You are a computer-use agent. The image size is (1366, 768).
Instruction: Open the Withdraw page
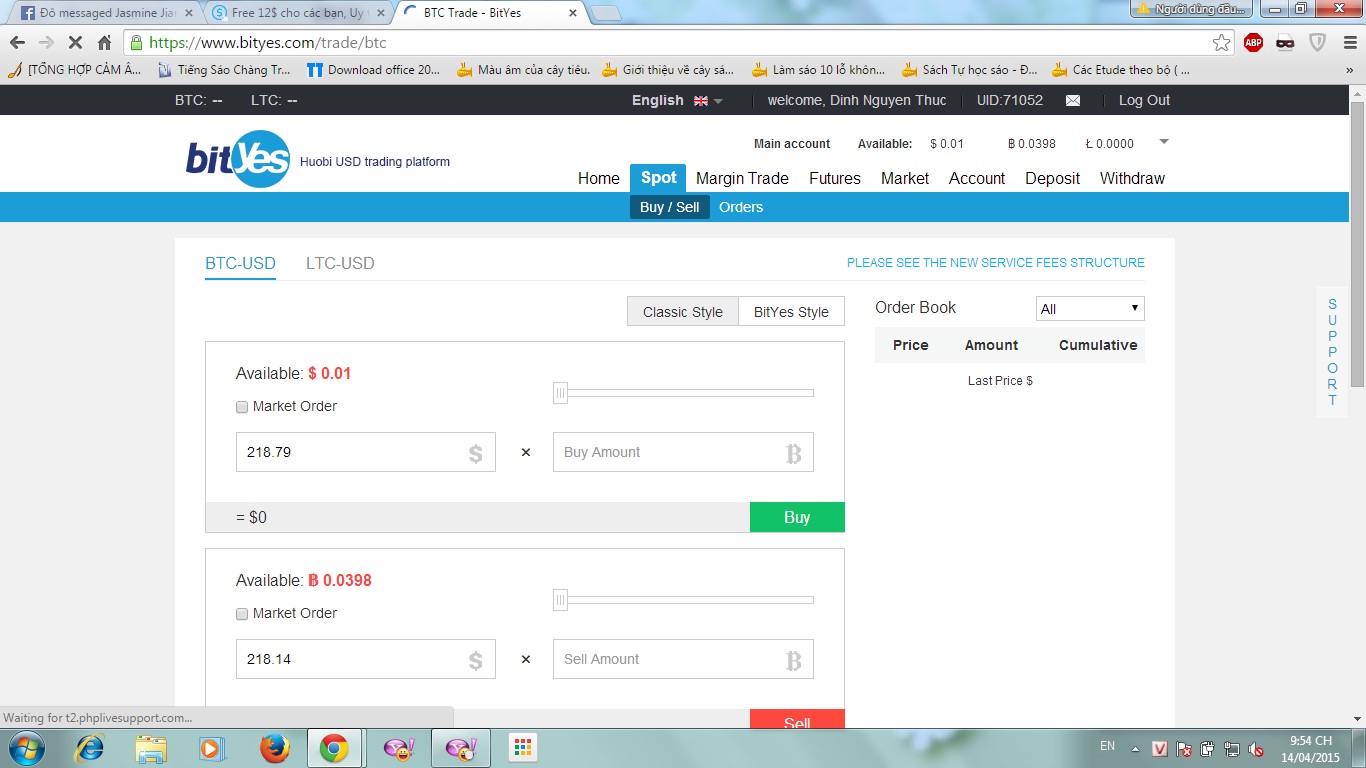click(1132, 178)
